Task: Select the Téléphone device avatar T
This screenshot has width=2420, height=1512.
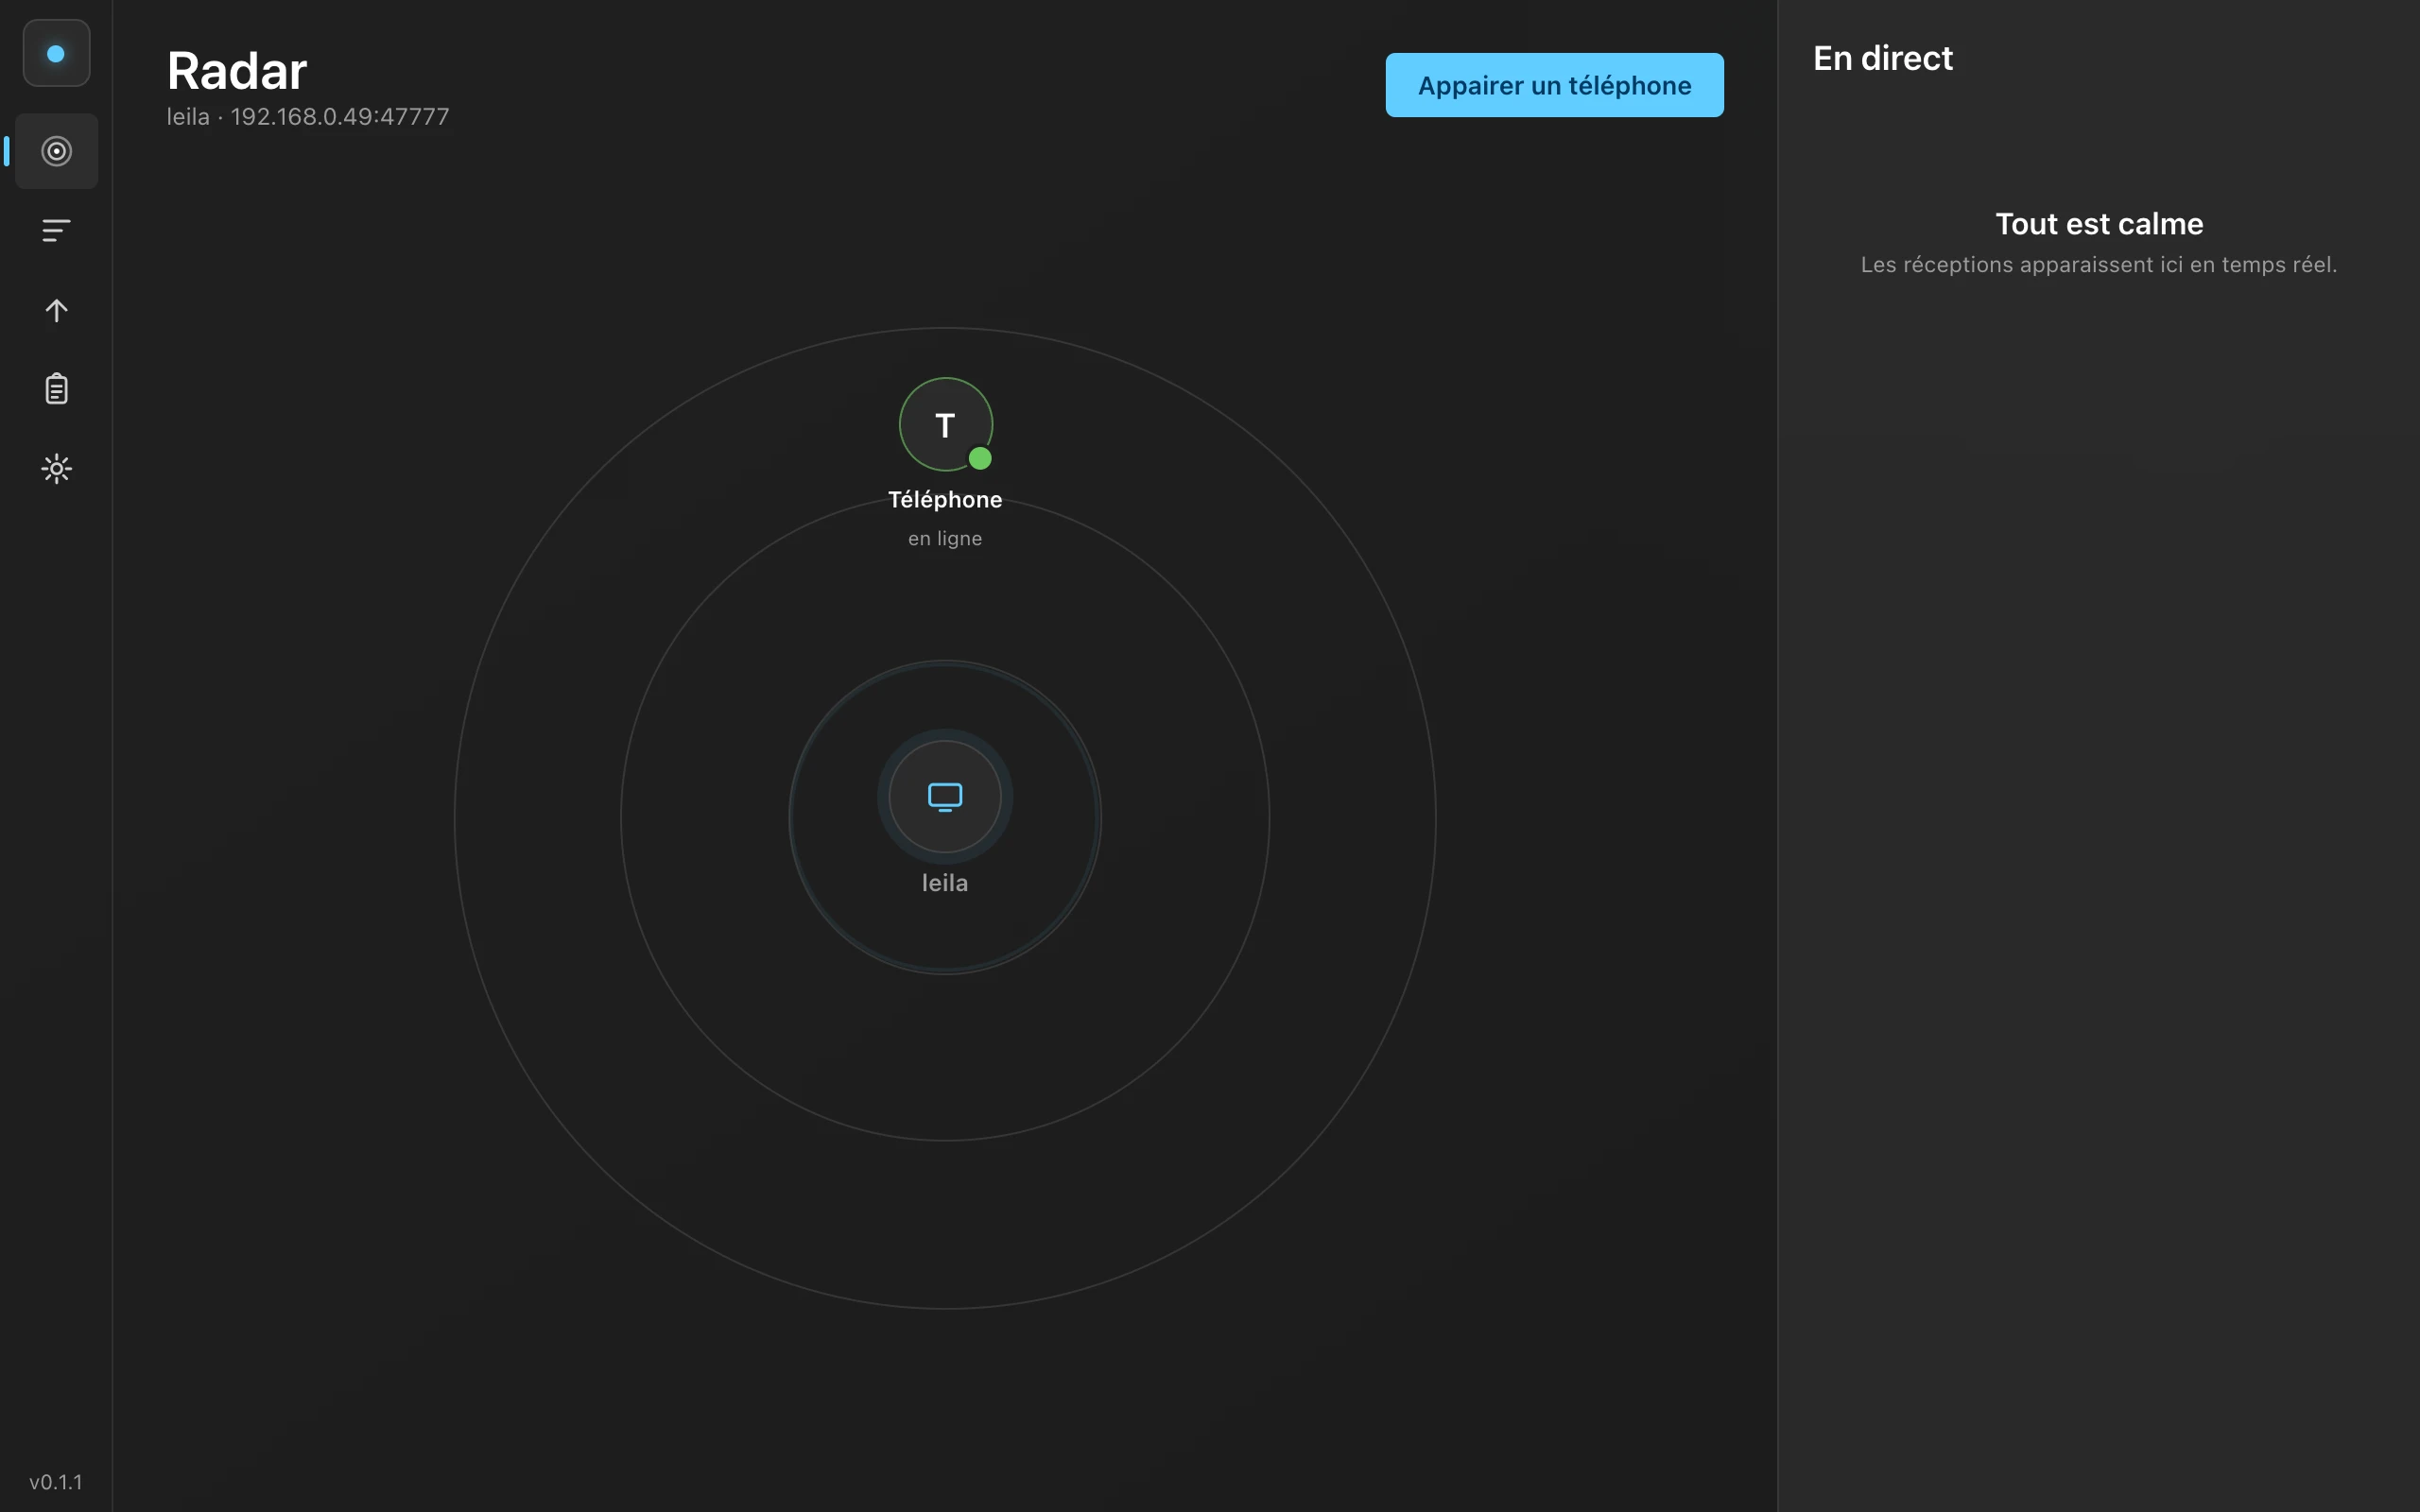Action: (945, 425)
